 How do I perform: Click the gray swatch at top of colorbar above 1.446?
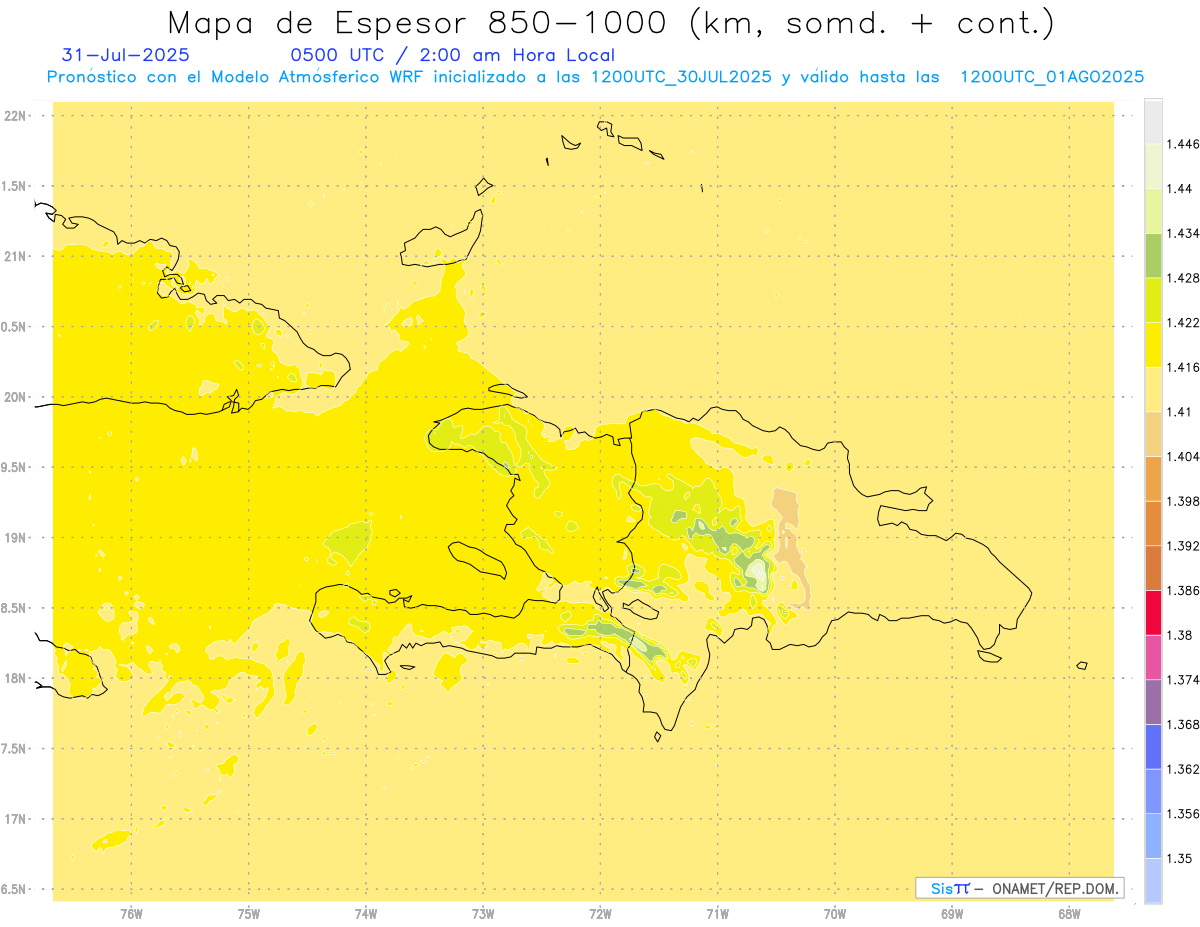(x=1153, y=122)
